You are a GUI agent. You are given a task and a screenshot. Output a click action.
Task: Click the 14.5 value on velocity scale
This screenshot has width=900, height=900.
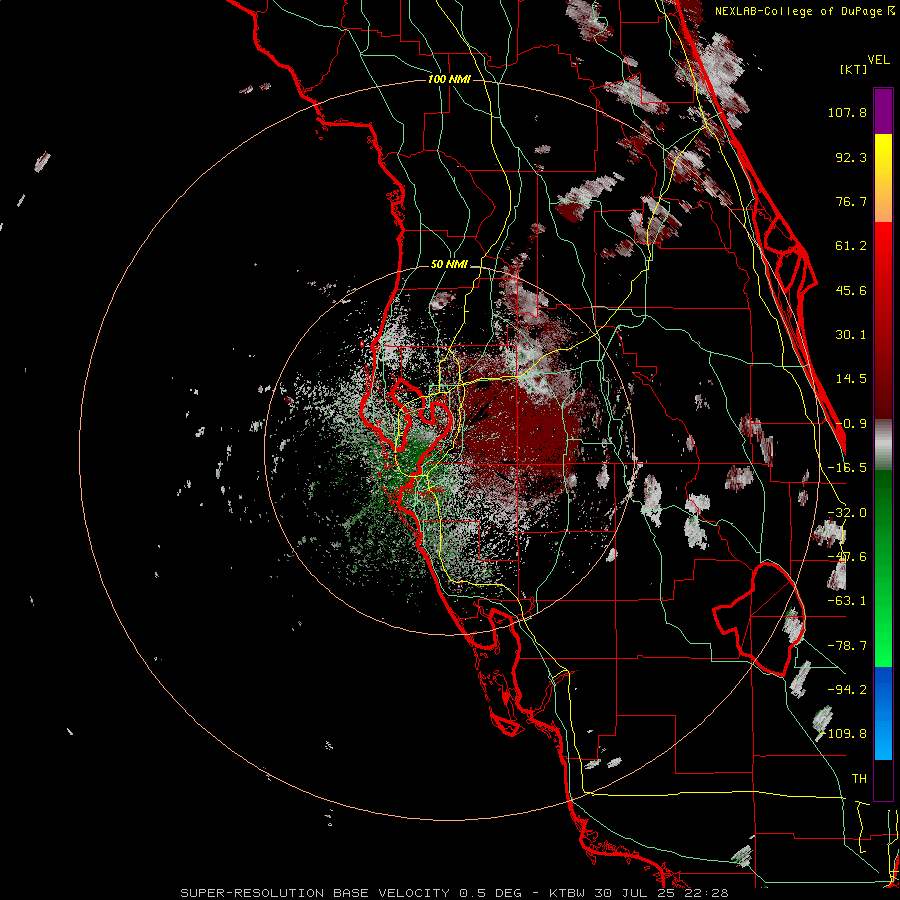[851, 379]
